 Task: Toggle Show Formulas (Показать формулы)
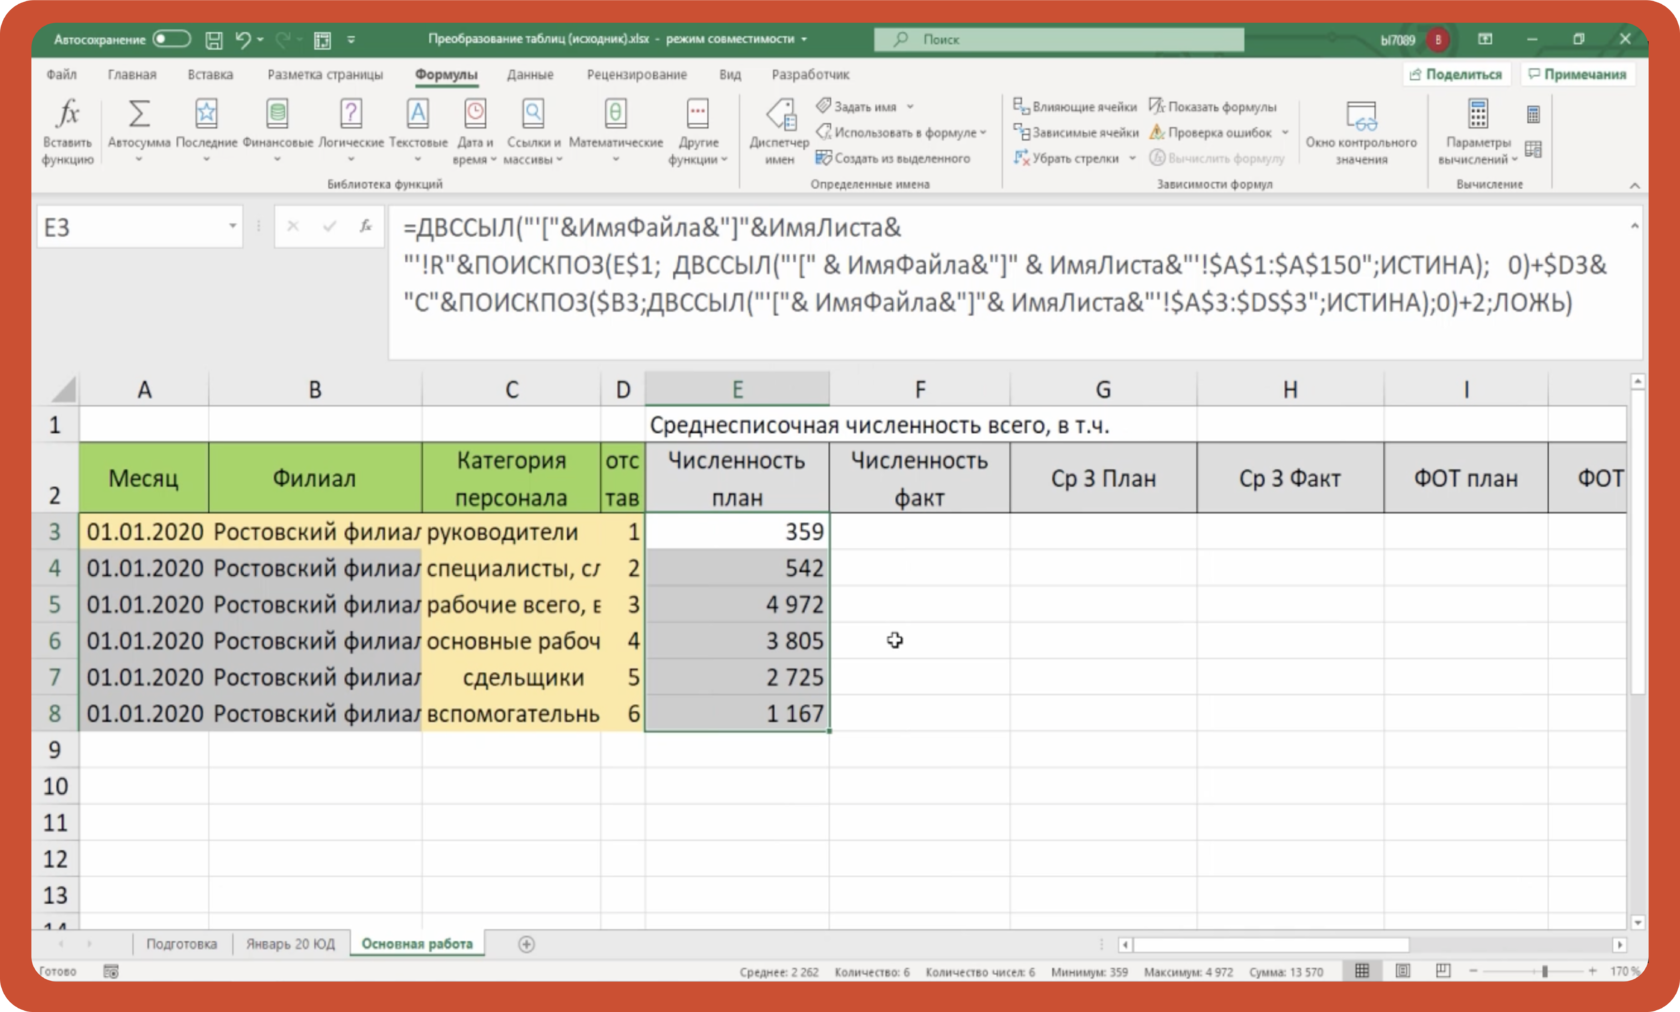[x=1213, y=106]
